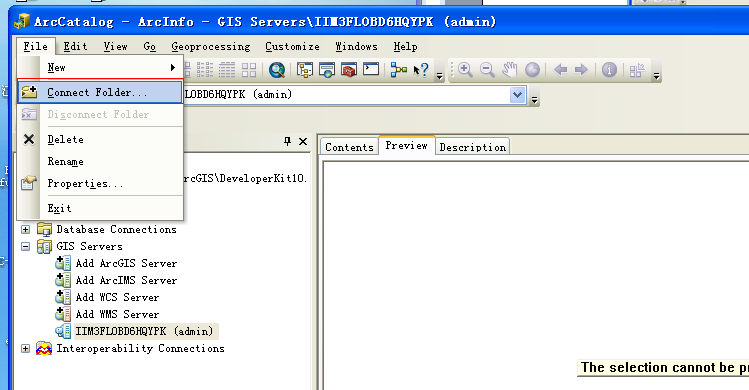Go forward to next extent arrow
This screenshot has height=390, width=749.
[x=581, y=70]
